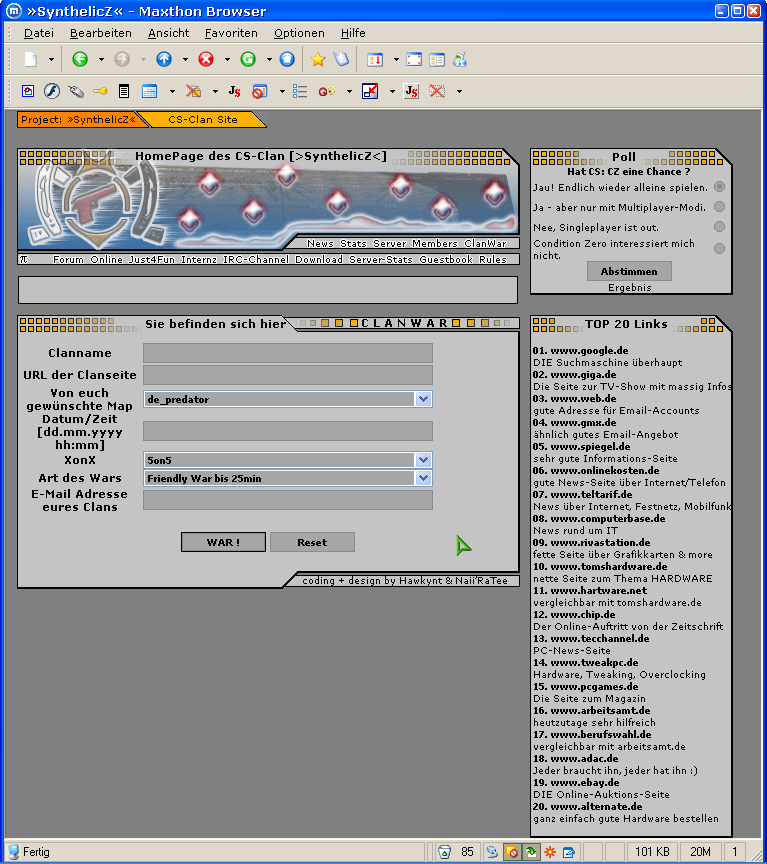This screenshot has height=864, width=767.
Task: Go to the home page icon
Action: 287,60
